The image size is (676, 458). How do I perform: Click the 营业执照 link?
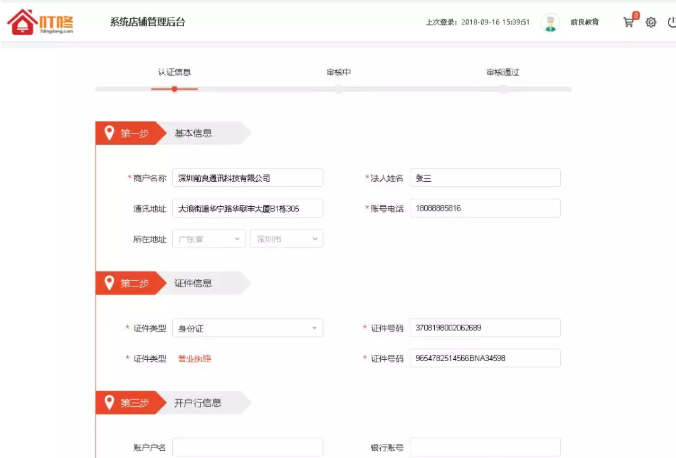194,358
